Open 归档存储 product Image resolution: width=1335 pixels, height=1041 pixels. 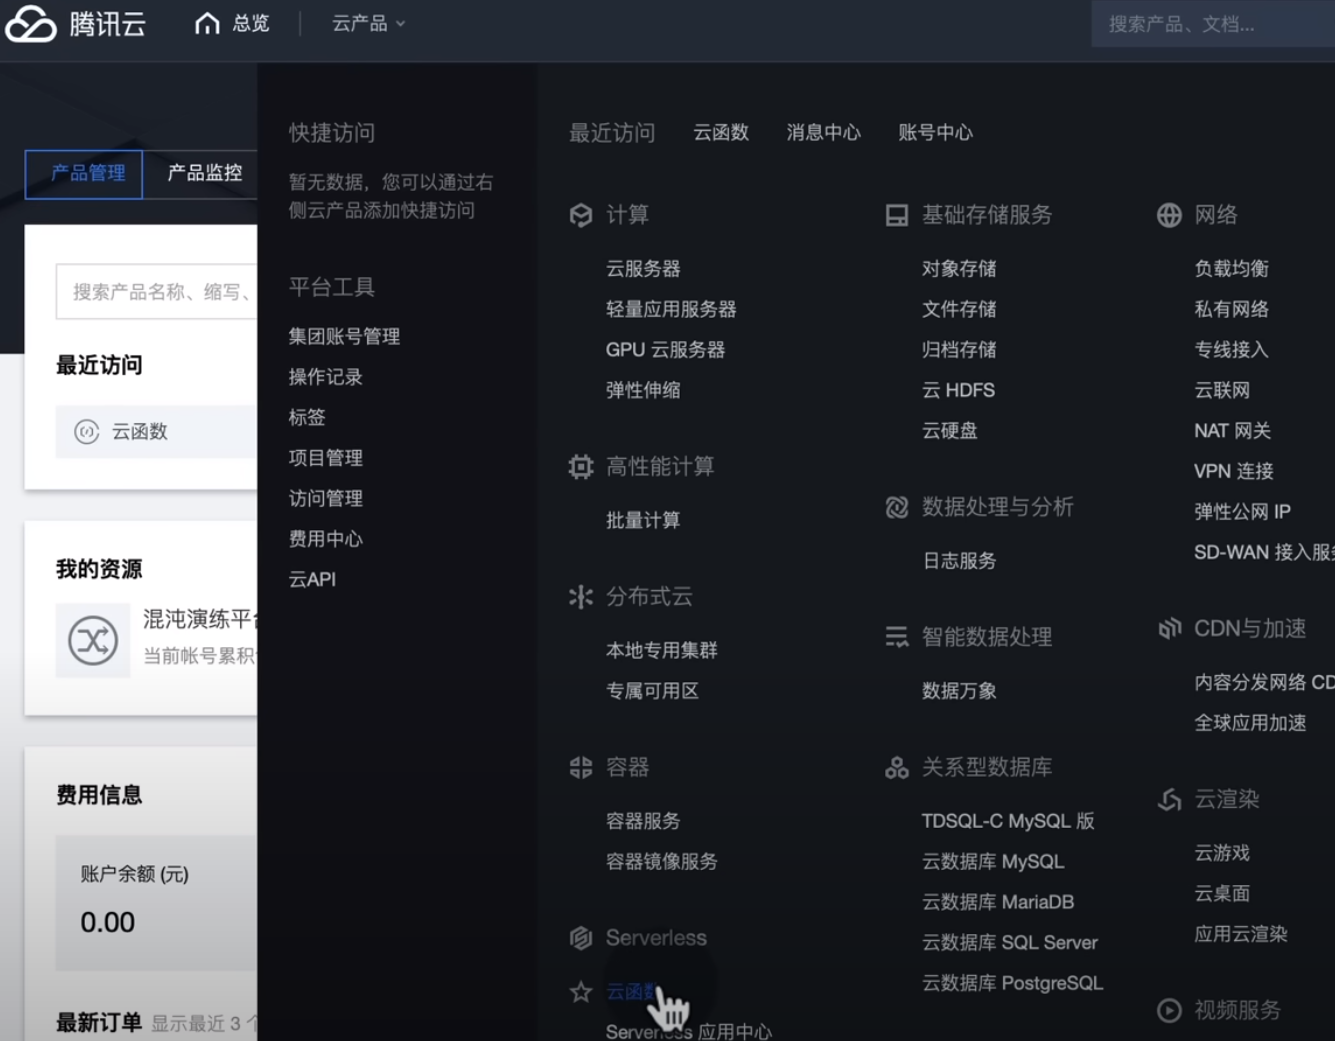tap(959, 350)
